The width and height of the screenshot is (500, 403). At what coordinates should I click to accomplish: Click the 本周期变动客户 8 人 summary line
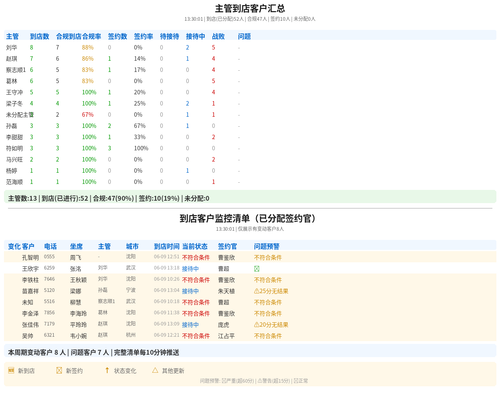(x=93, y=352)
